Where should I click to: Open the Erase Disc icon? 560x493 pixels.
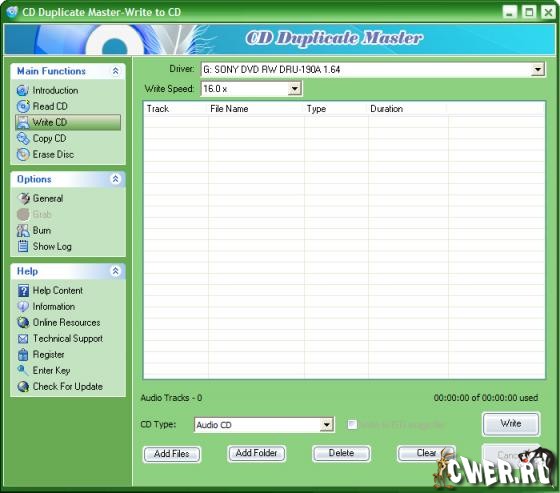pyautogui.click(x=23, y=154)
